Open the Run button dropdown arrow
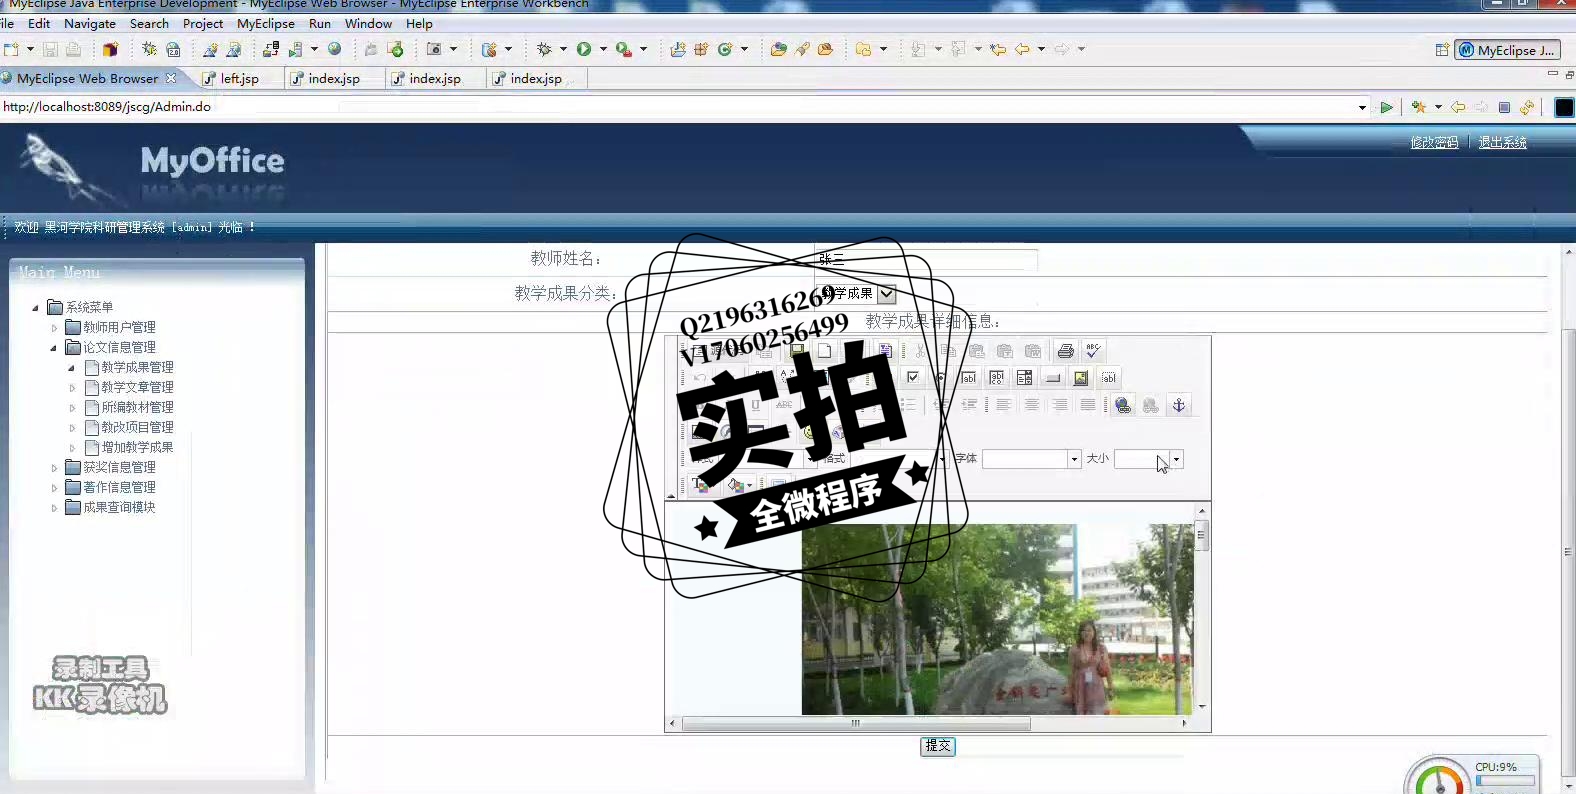Screen dimensions: 1576x794 603,49
